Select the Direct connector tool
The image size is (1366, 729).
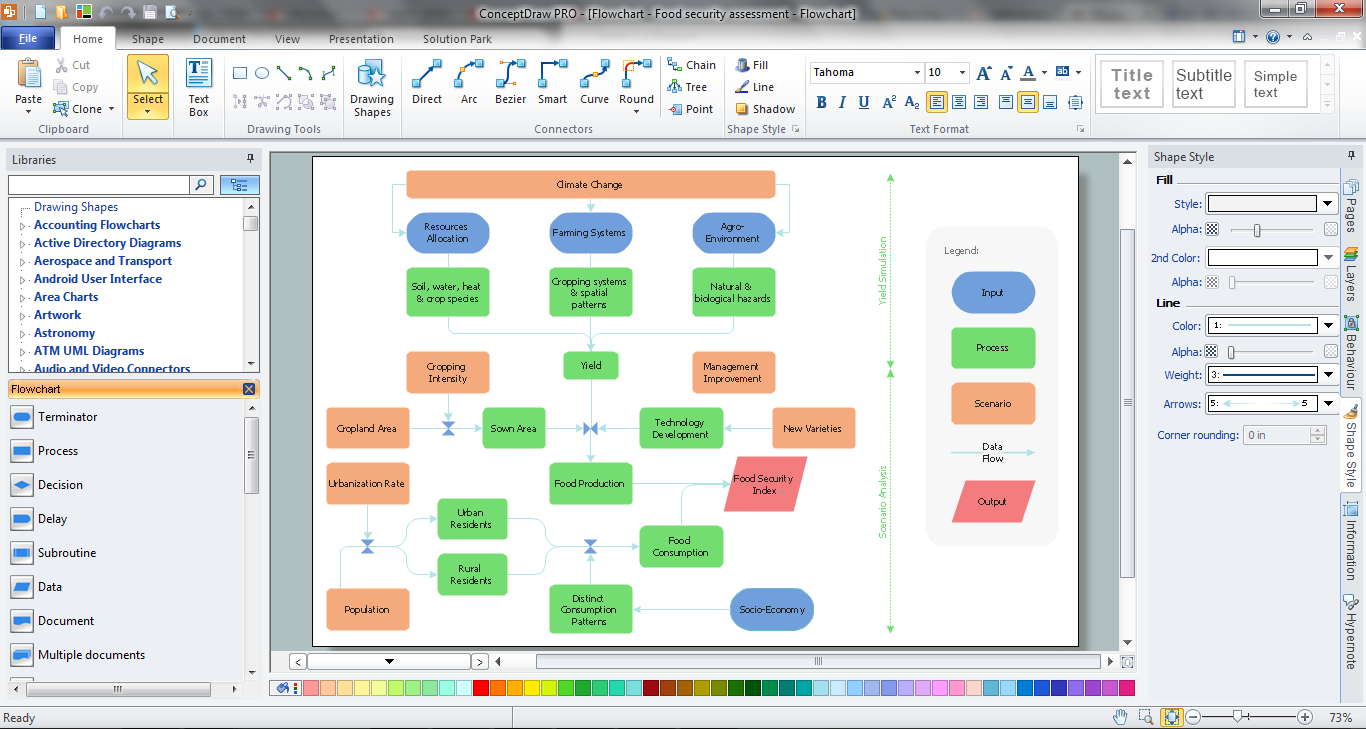pyautogui.click(x=427, y=82)
